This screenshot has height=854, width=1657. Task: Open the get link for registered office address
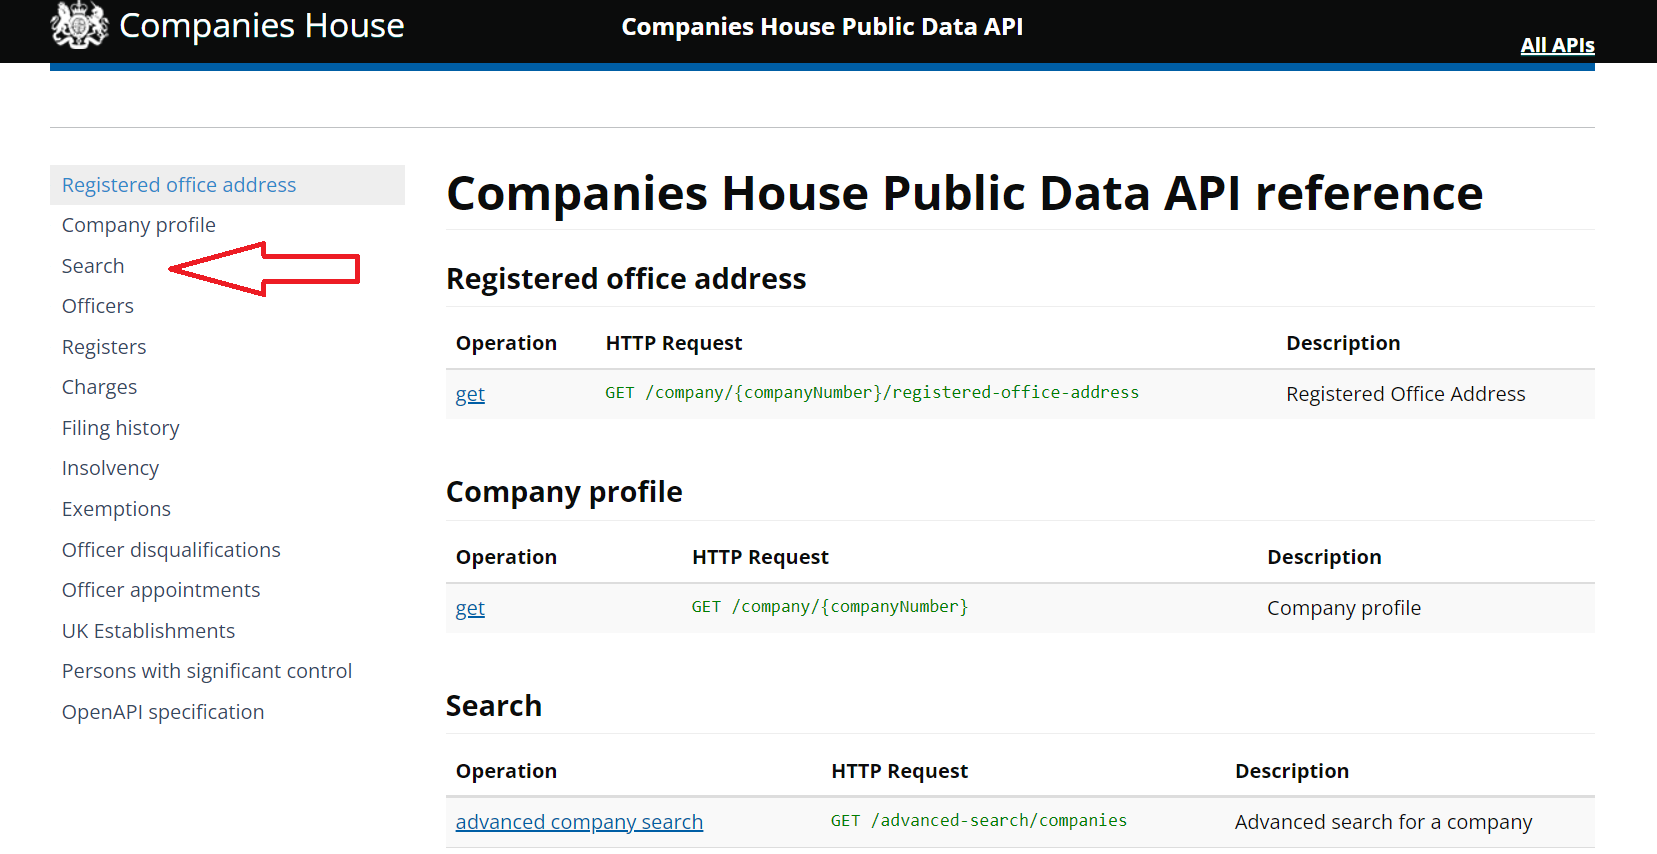pos(470,394)
